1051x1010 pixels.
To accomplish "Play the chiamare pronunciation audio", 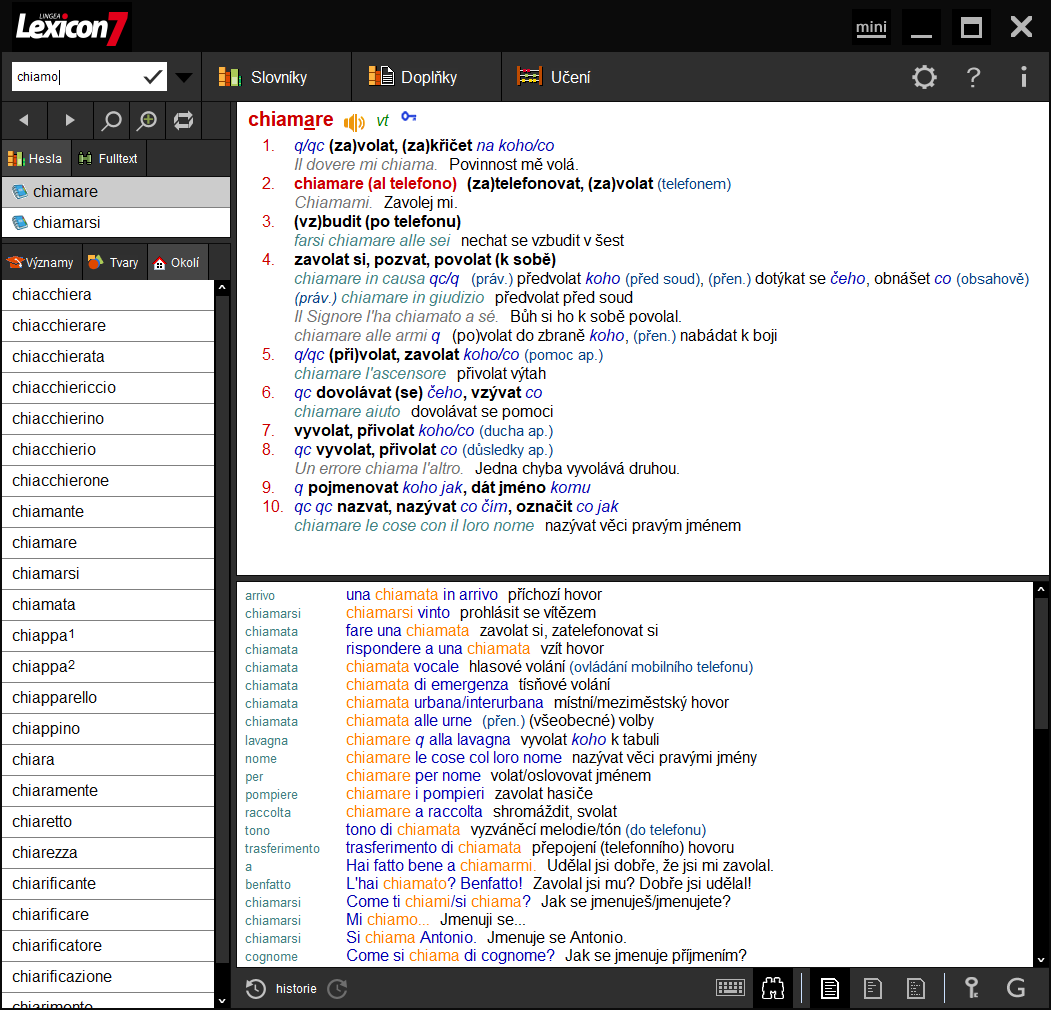I will coord(354,122).
